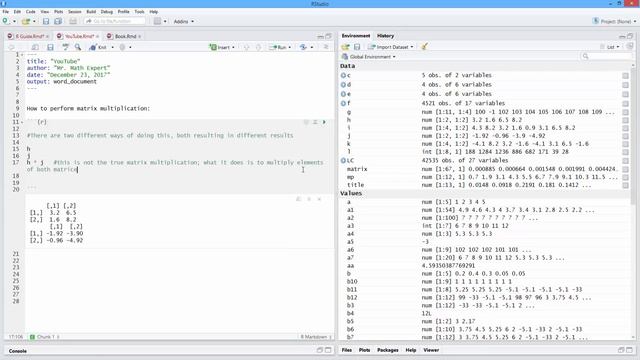This screenshot has width=640, height=360.
Task: Open List view mode dropdown
Action: pyautogui.click(x=610, y=47)
